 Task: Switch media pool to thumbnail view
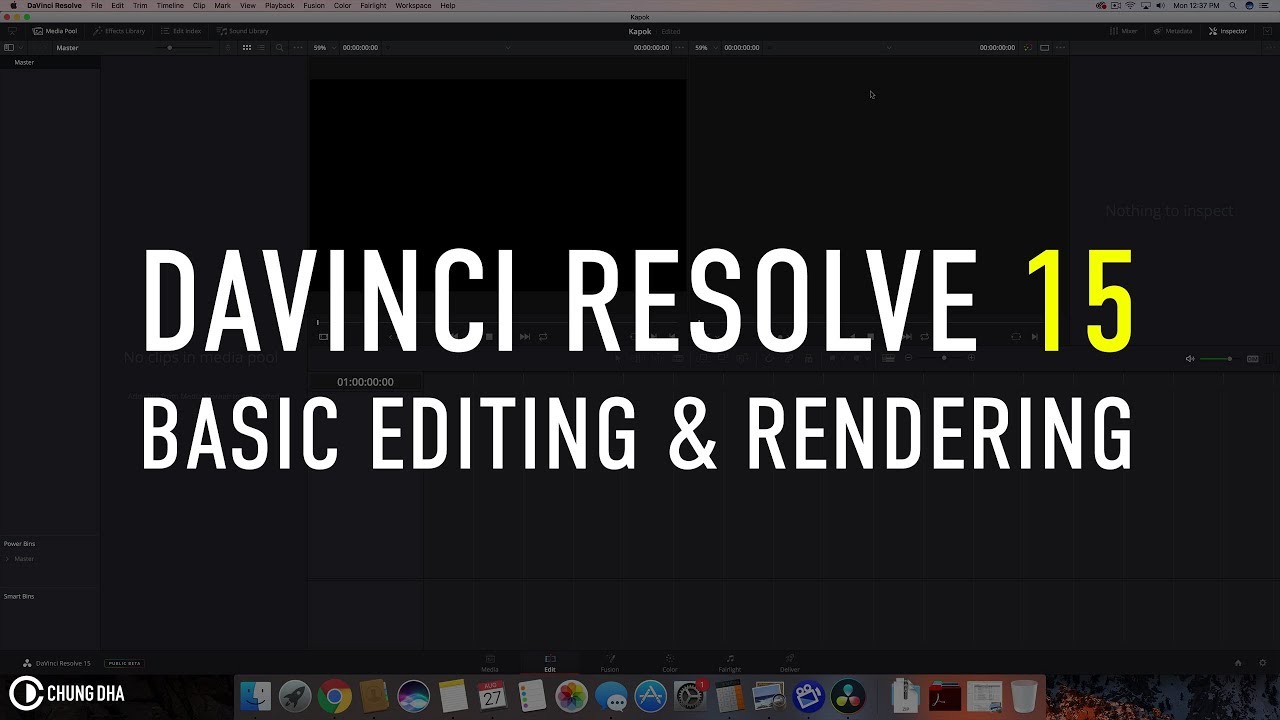click(x=247, y=48)
